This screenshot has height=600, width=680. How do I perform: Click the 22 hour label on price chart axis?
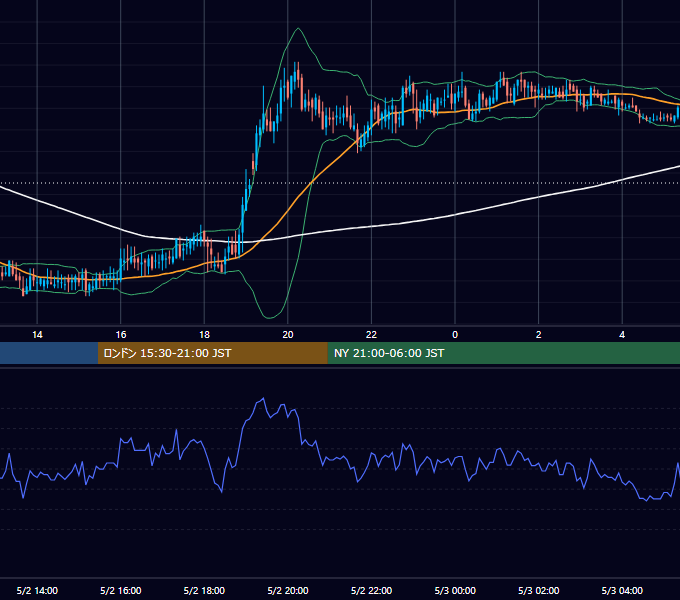click(x=371, y=335)
